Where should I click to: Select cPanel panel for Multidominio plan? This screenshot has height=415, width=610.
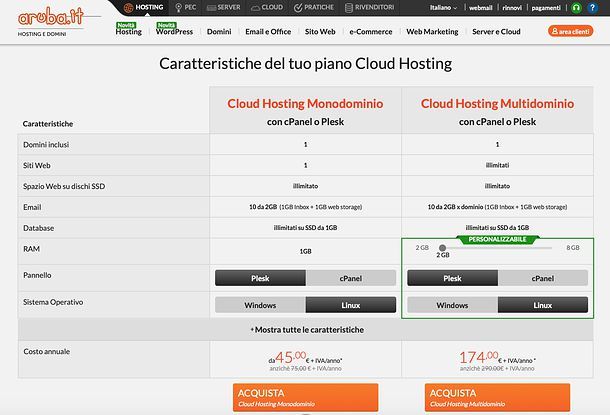(543, 278)
